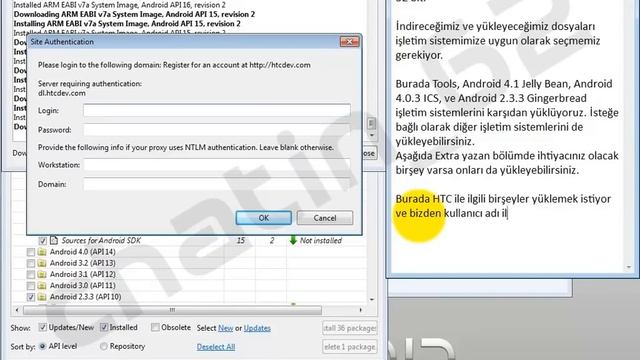Click the text cursor after 'kullanıcı adı il'

(x=507, y=213)
